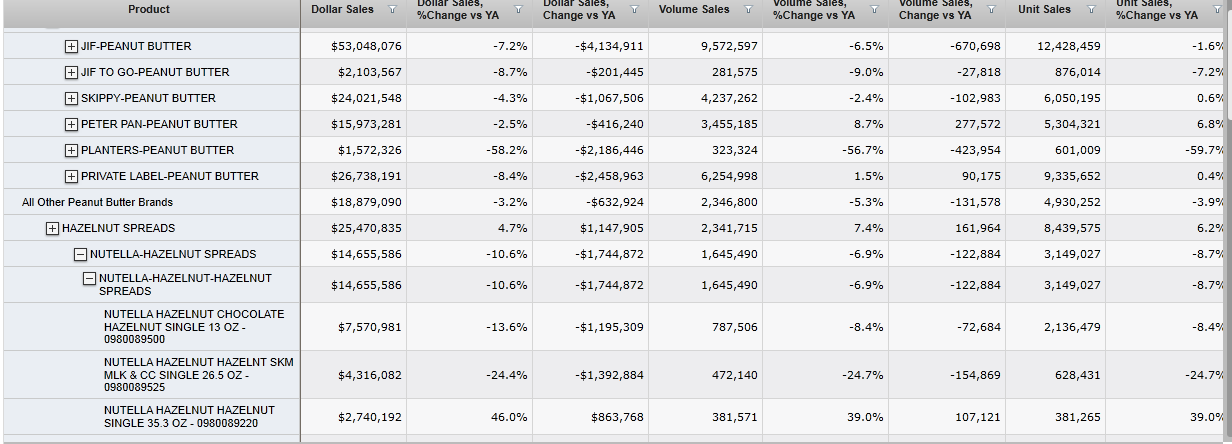Image resolution: width=1232 pixels, height=444 pixels.
Task: Open filter on Dollar Sales Change vs YA
Action: point(636,10)
